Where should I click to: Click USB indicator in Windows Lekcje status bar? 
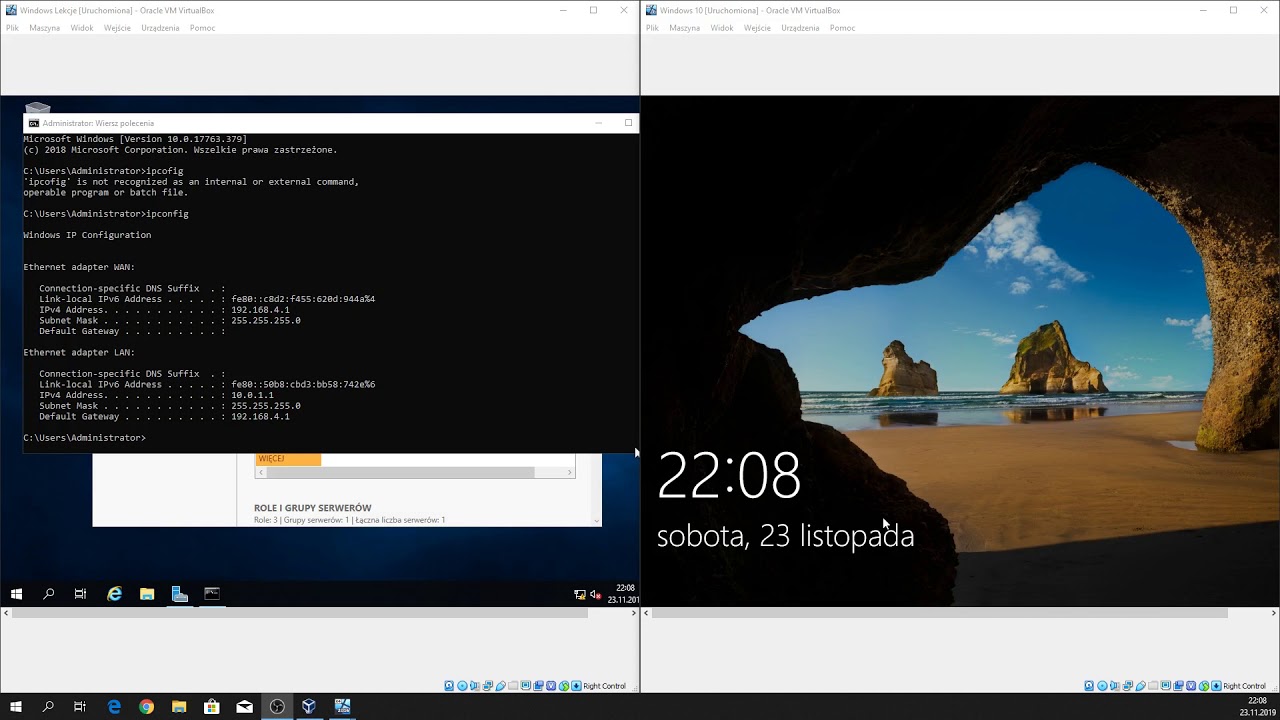pos(501,686)
